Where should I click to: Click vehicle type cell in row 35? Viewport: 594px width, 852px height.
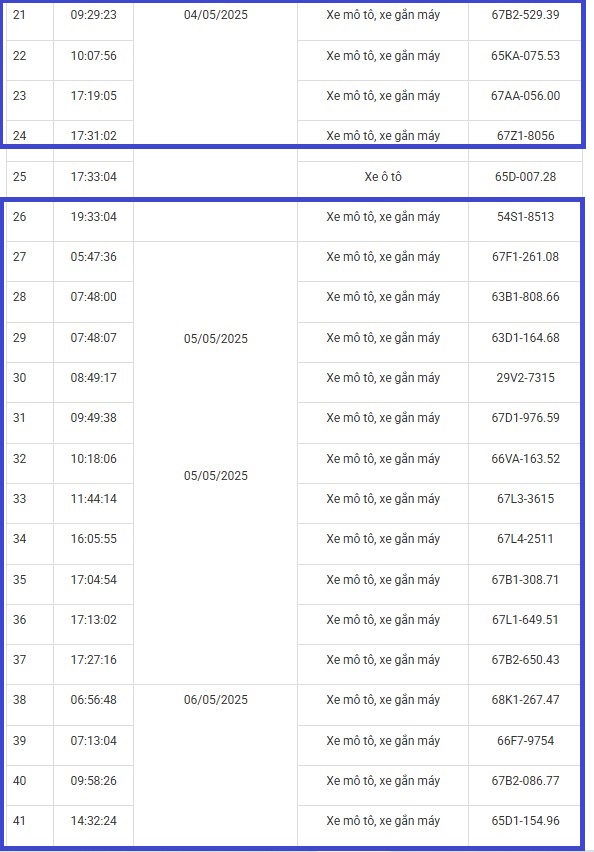(x=383, y=580)
